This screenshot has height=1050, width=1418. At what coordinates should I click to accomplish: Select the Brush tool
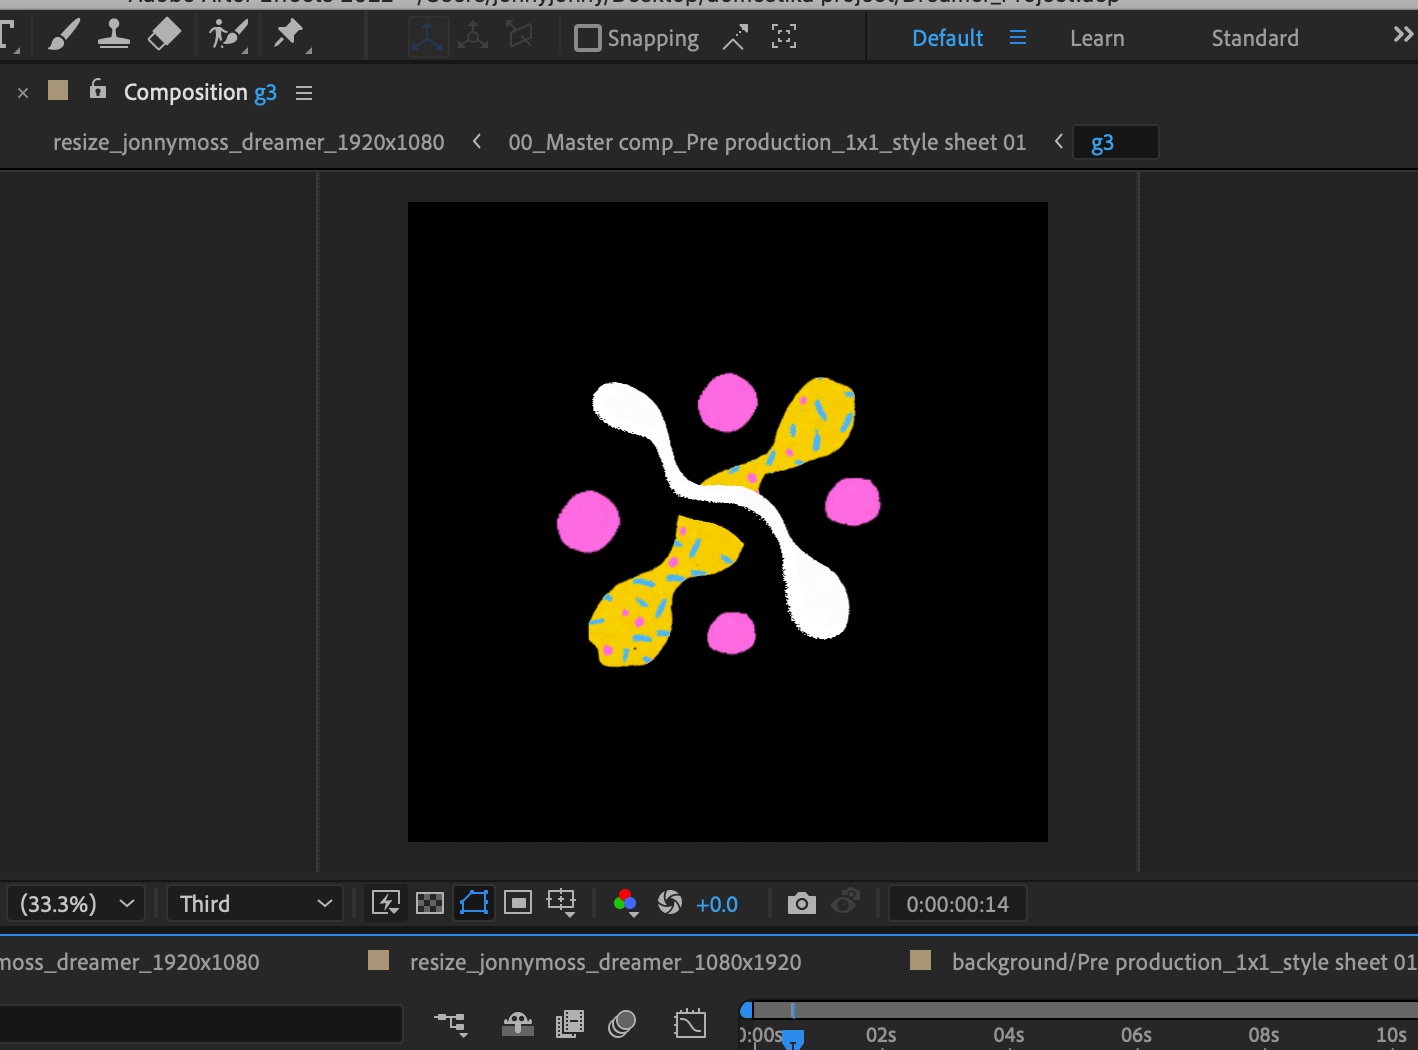pos(64,37)
